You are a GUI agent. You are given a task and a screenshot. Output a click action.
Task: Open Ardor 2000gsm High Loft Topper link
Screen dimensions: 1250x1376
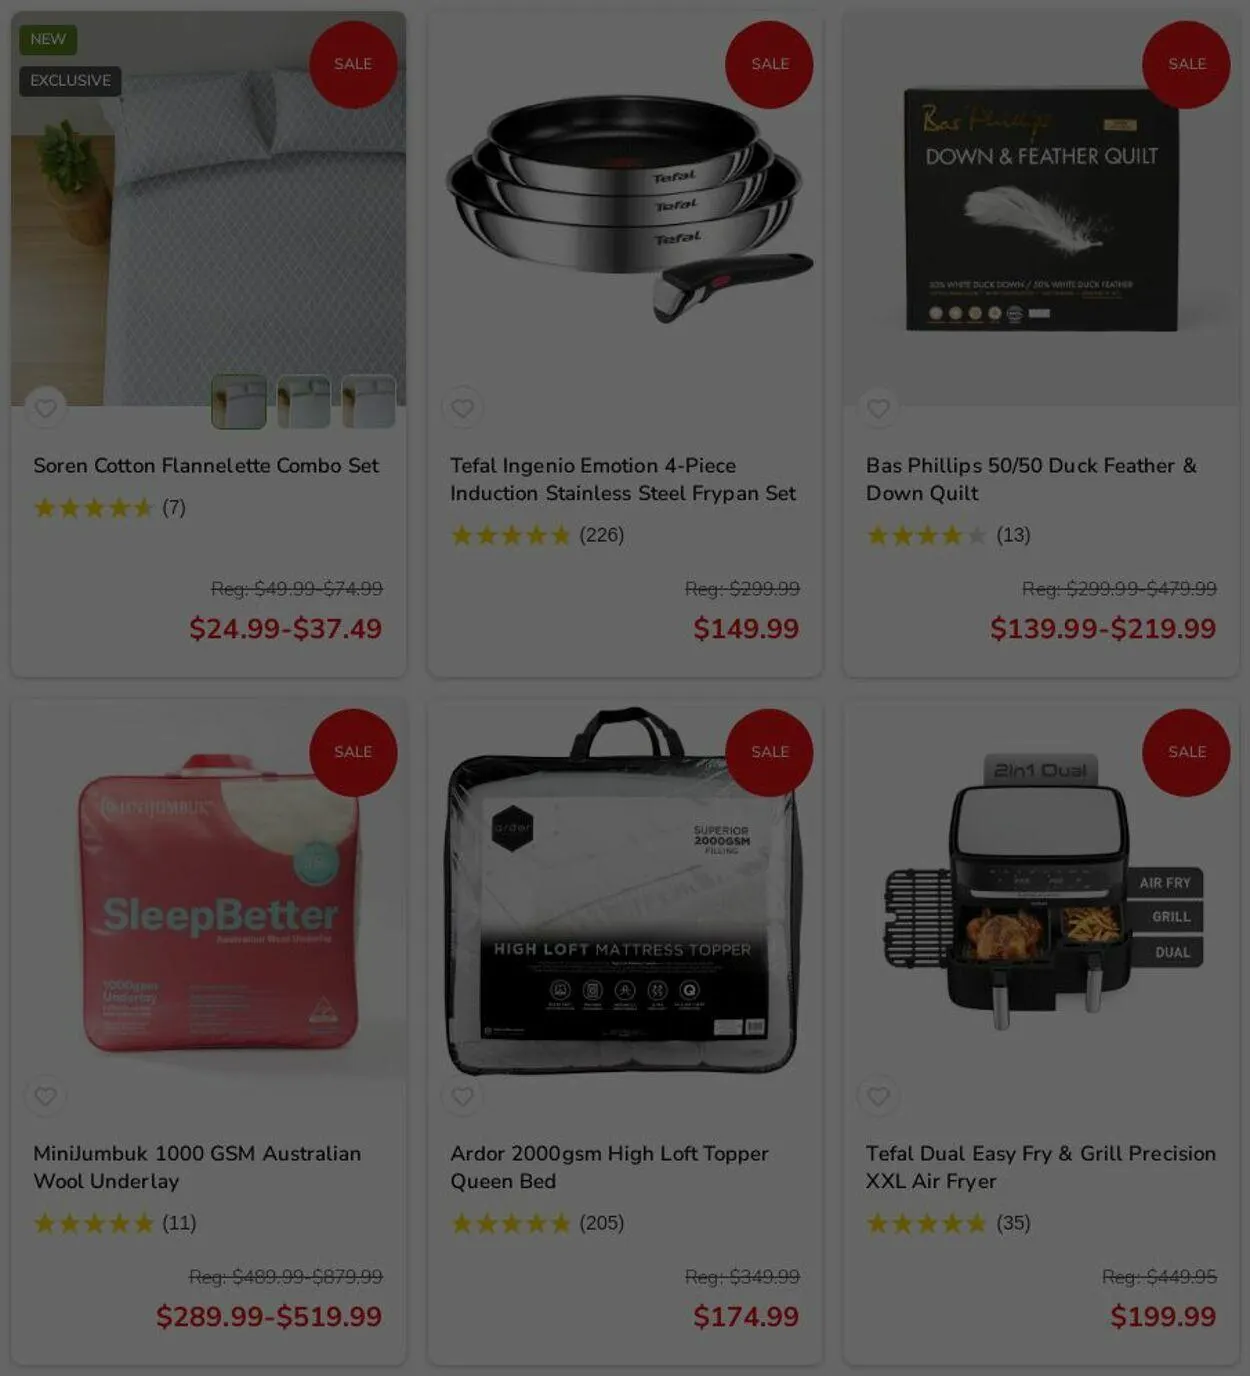(x=609, y=1167)
